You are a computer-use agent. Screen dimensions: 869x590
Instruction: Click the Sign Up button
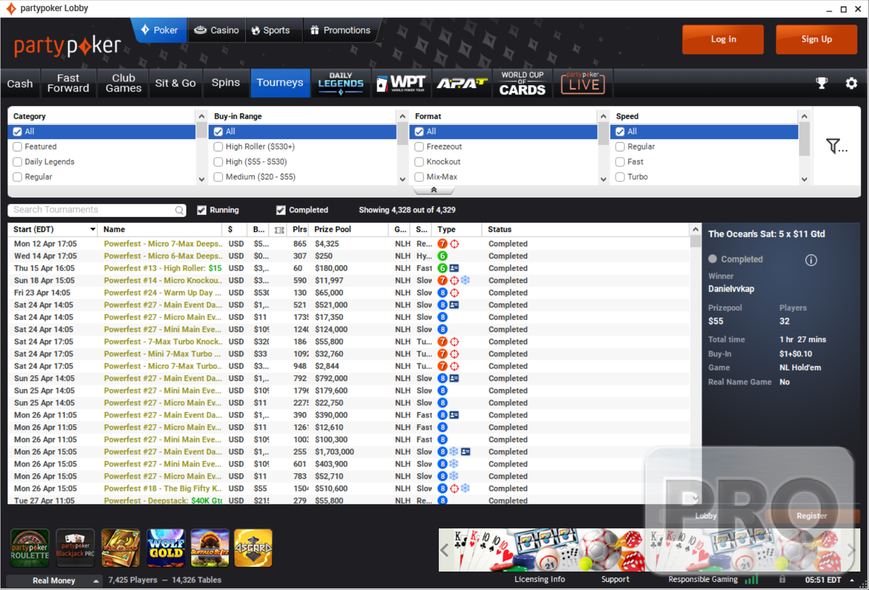[x=816, y=39]
